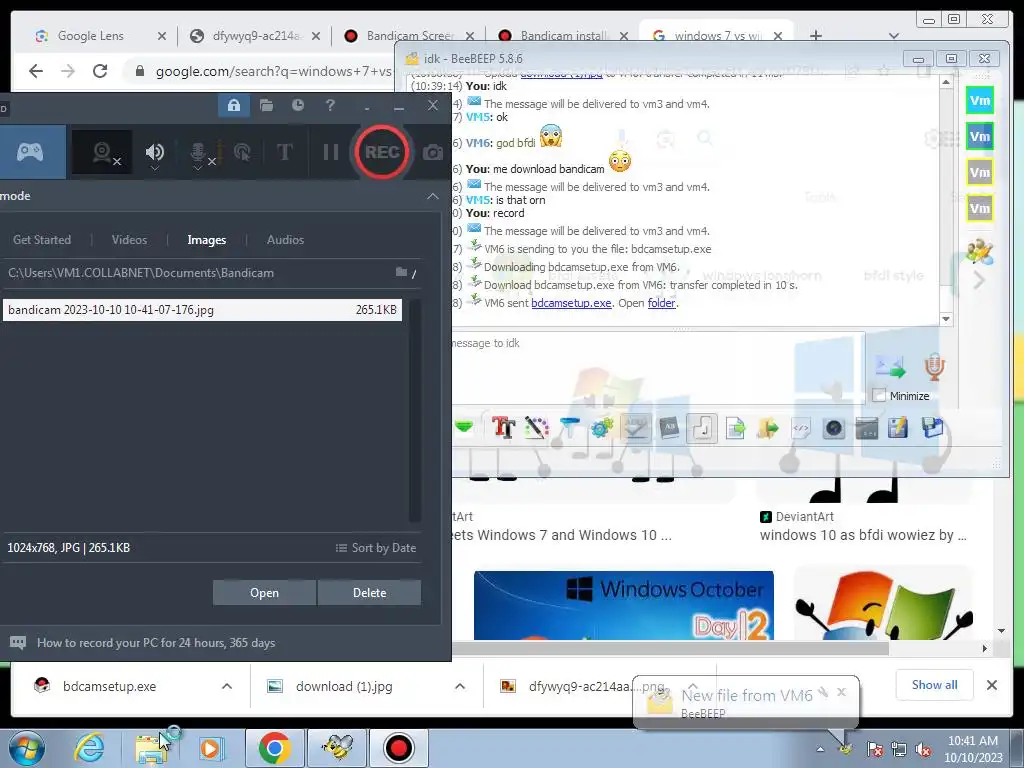The height and width of the screenshot is (768, 1024).
Task: Open folder link in BeeBEEP chat
Action: point(662,303)
